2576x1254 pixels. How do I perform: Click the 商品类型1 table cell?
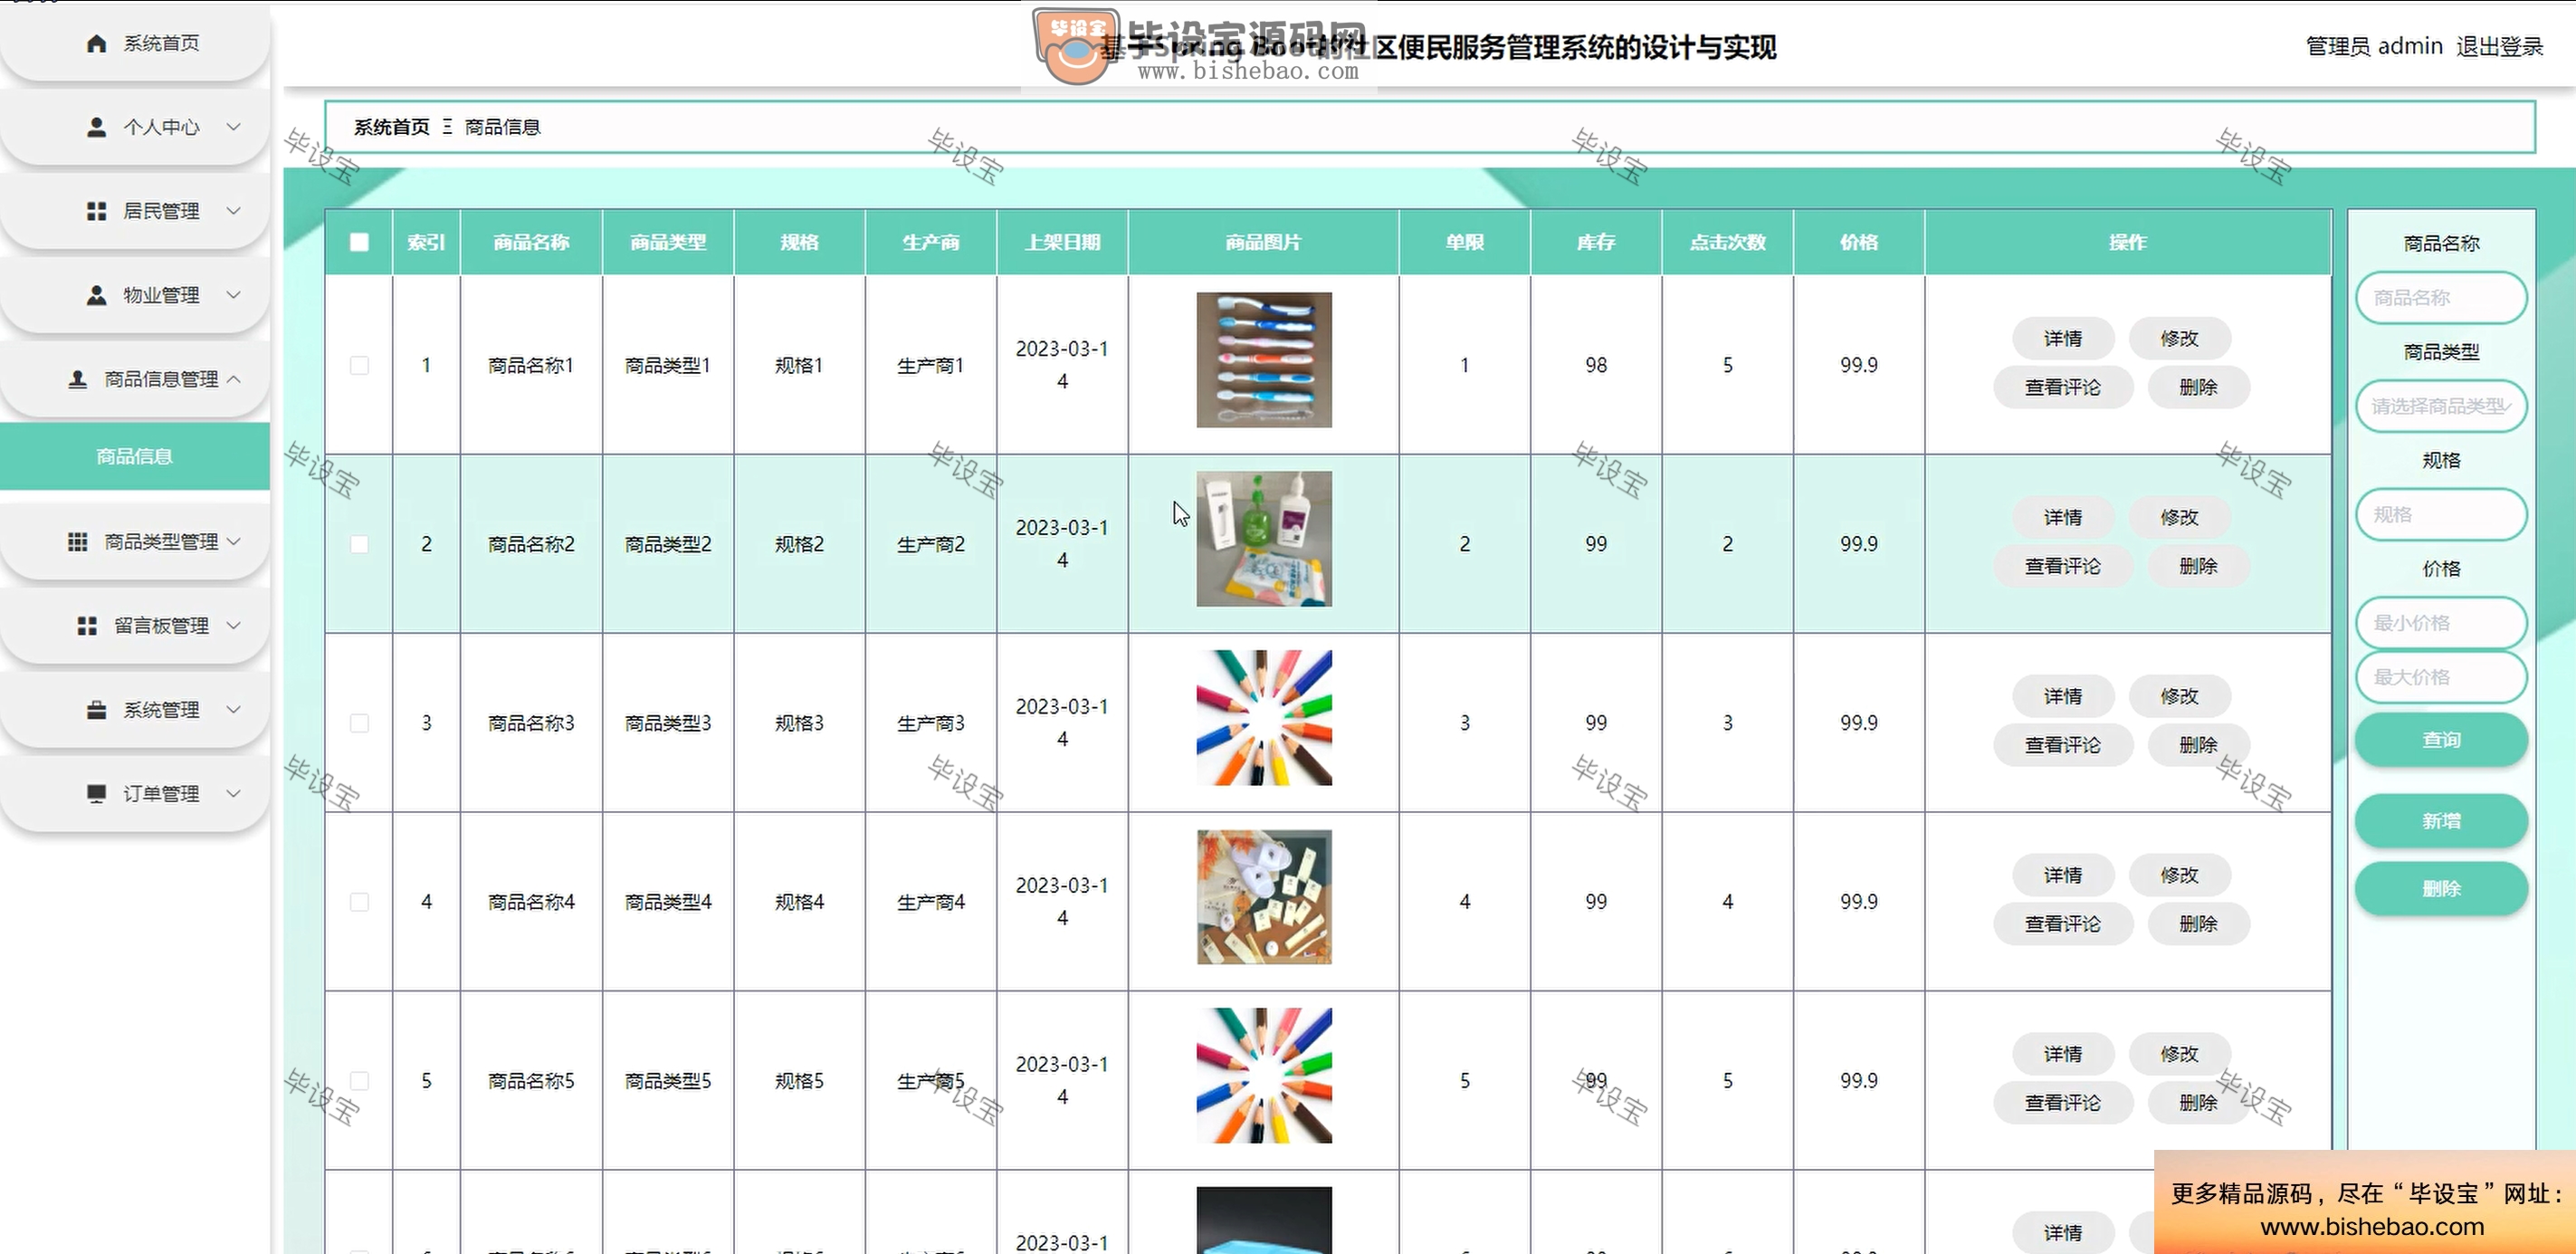(668, 365)
